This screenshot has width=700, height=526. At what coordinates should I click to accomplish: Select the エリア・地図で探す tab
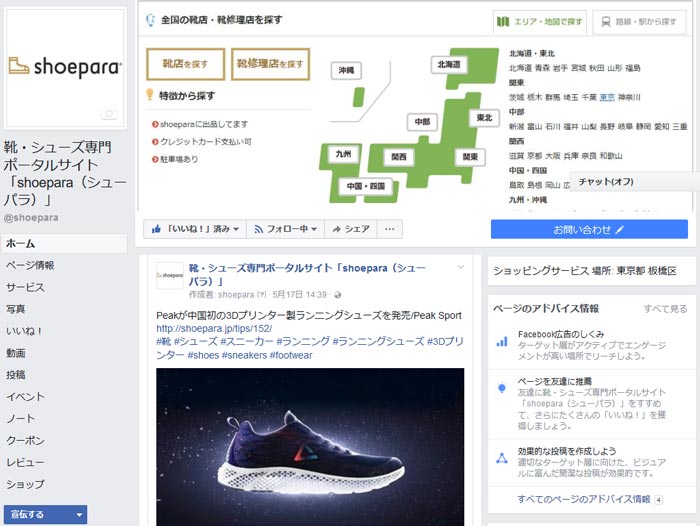pyautogui.click(x=540, y=21)
